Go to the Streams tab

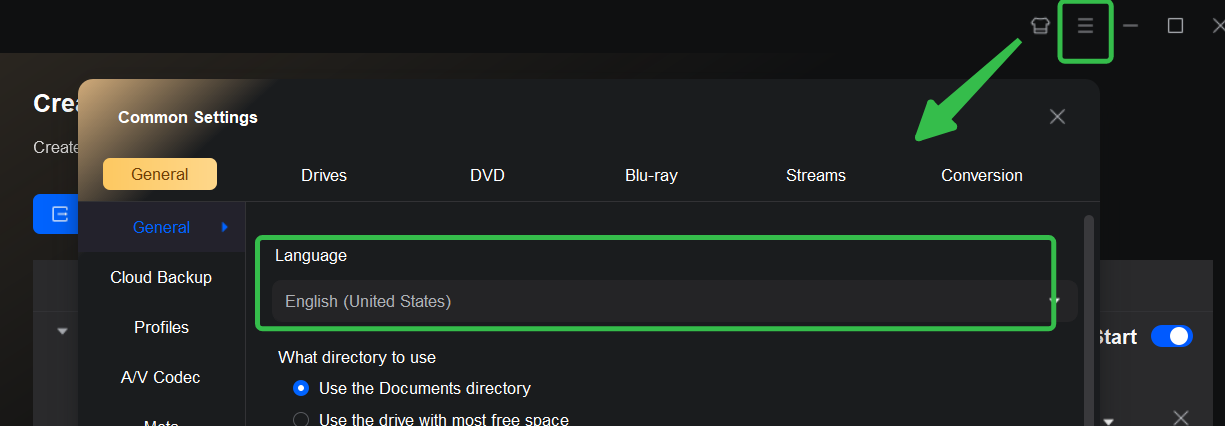[x=816, y=175]
